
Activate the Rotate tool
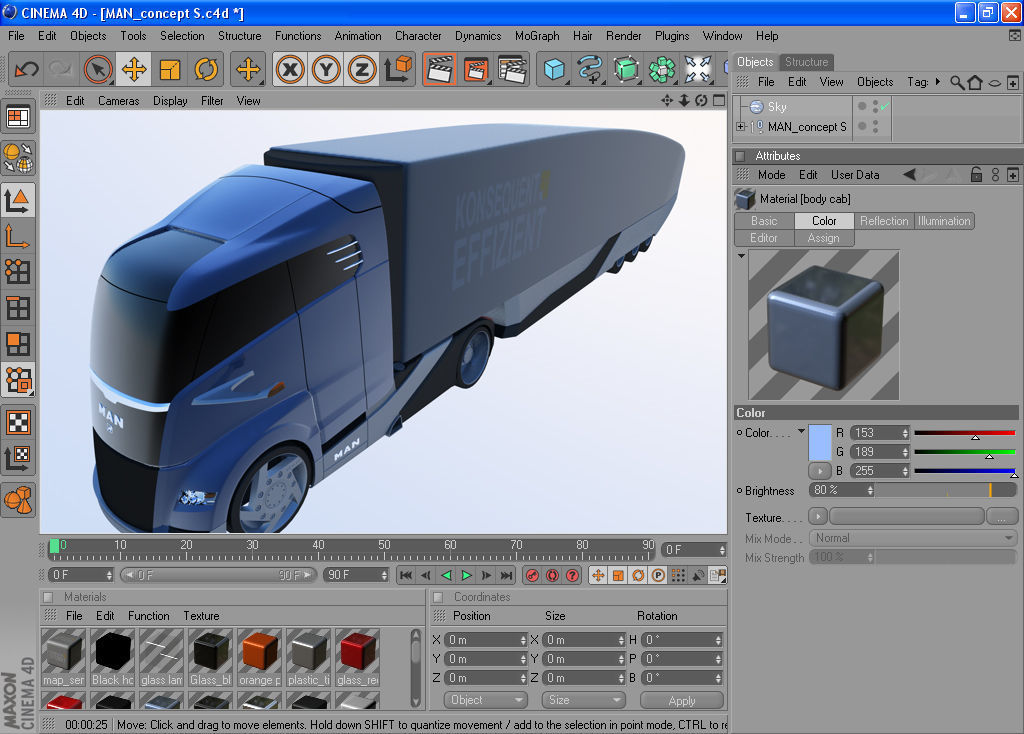[x=206, y=69]
